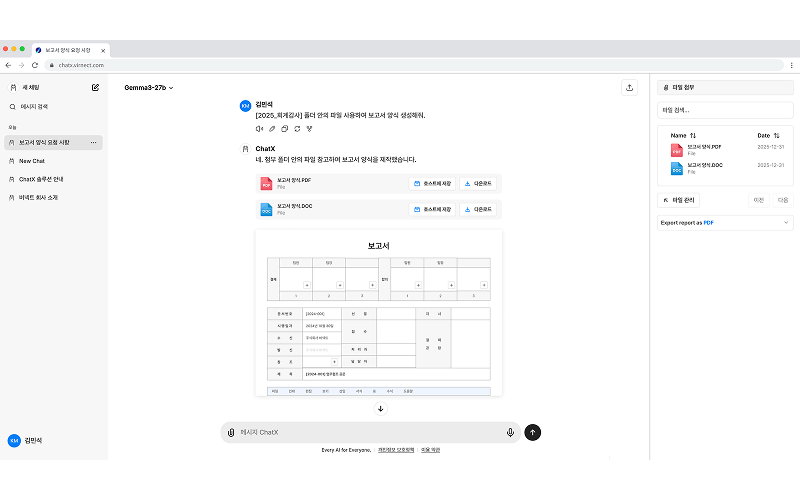Click the read-aloud speaker icon under user message

pos(259,128)
